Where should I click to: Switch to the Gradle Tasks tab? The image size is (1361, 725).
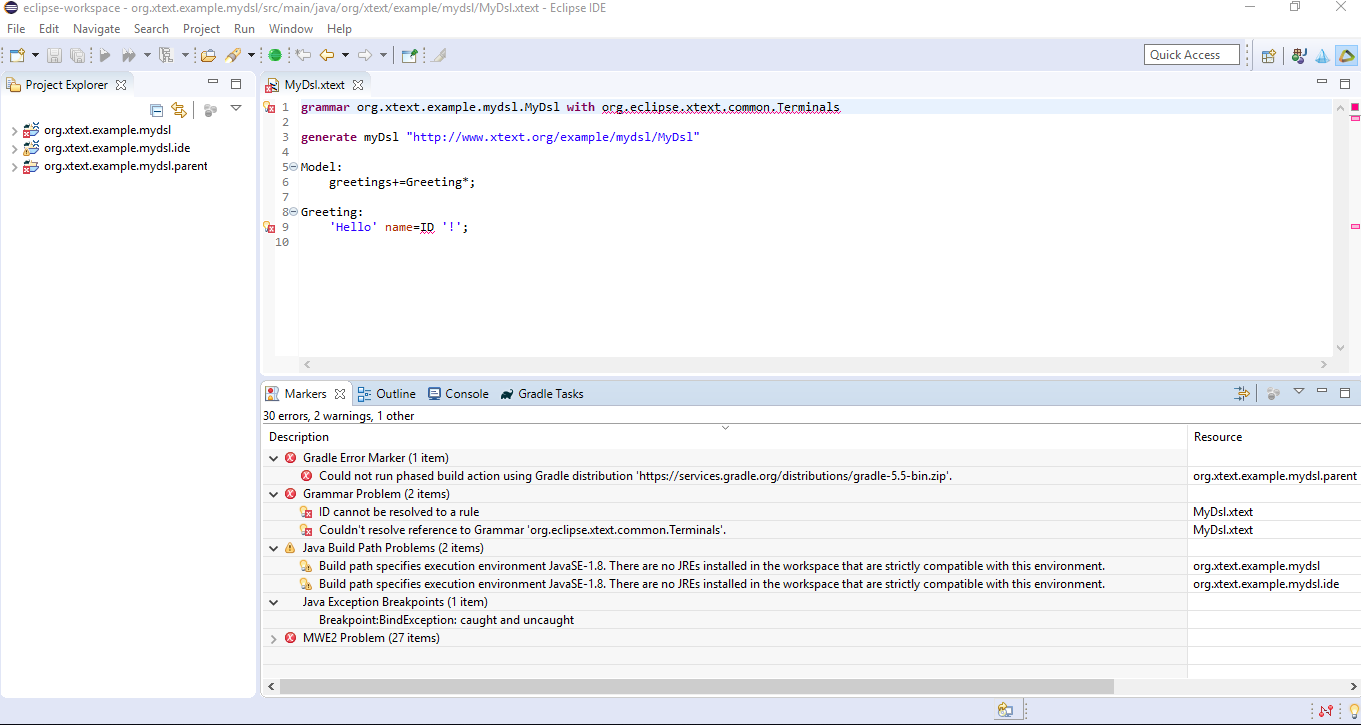(x=542, y=394)
